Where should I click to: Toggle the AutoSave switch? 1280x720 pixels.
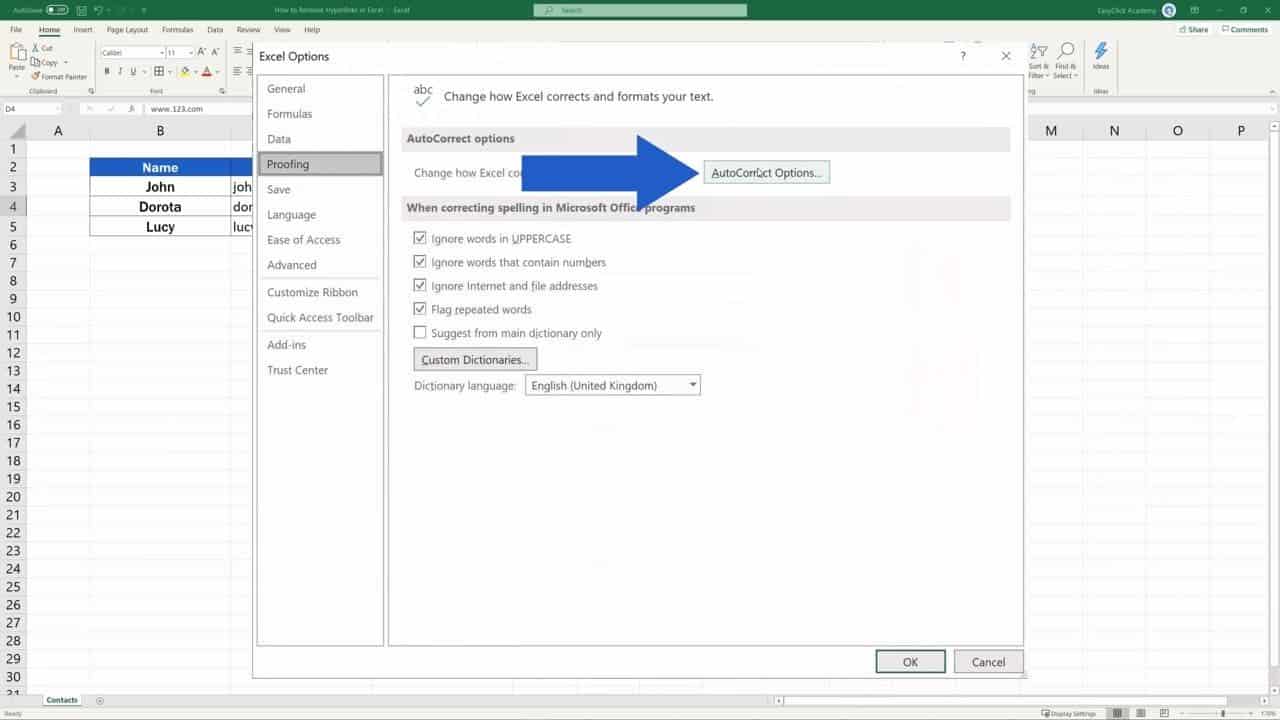pyautogui.click(x=56, y=10)
